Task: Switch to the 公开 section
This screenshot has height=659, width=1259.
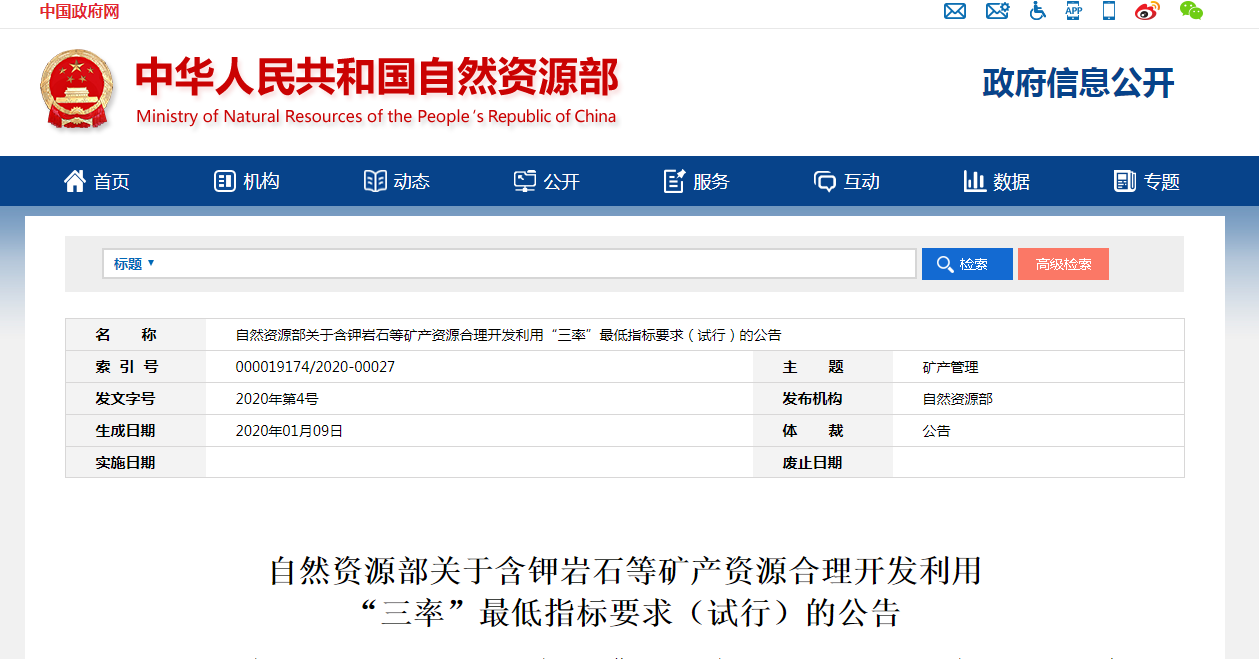Action: [546, 181]
